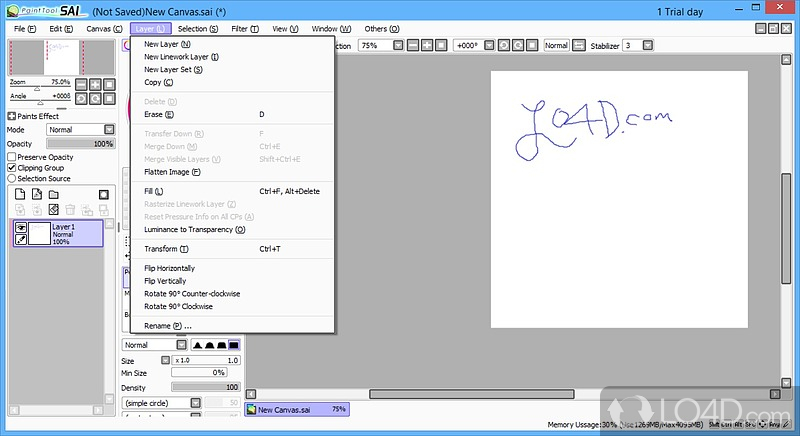Hide Layer 1 using the eye icon
Image resolution: width=800 pixels, height=436 pixels.
pyautogui.click(x=21, y=228)
